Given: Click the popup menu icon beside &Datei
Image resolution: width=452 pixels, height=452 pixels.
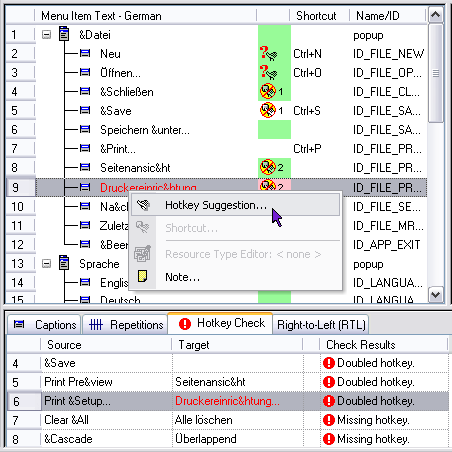Looking at the screenshot, I should point(64,34).
